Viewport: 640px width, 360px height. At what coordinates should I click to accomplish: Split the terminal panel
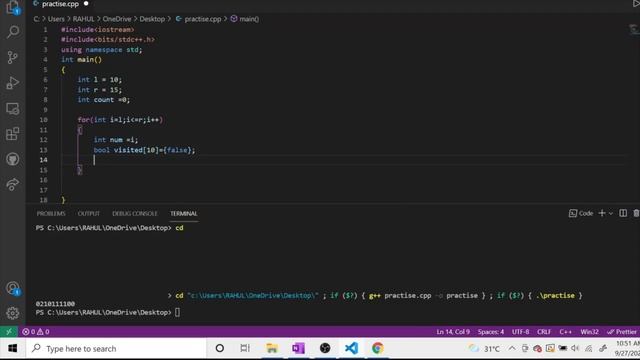coord(623,213)
